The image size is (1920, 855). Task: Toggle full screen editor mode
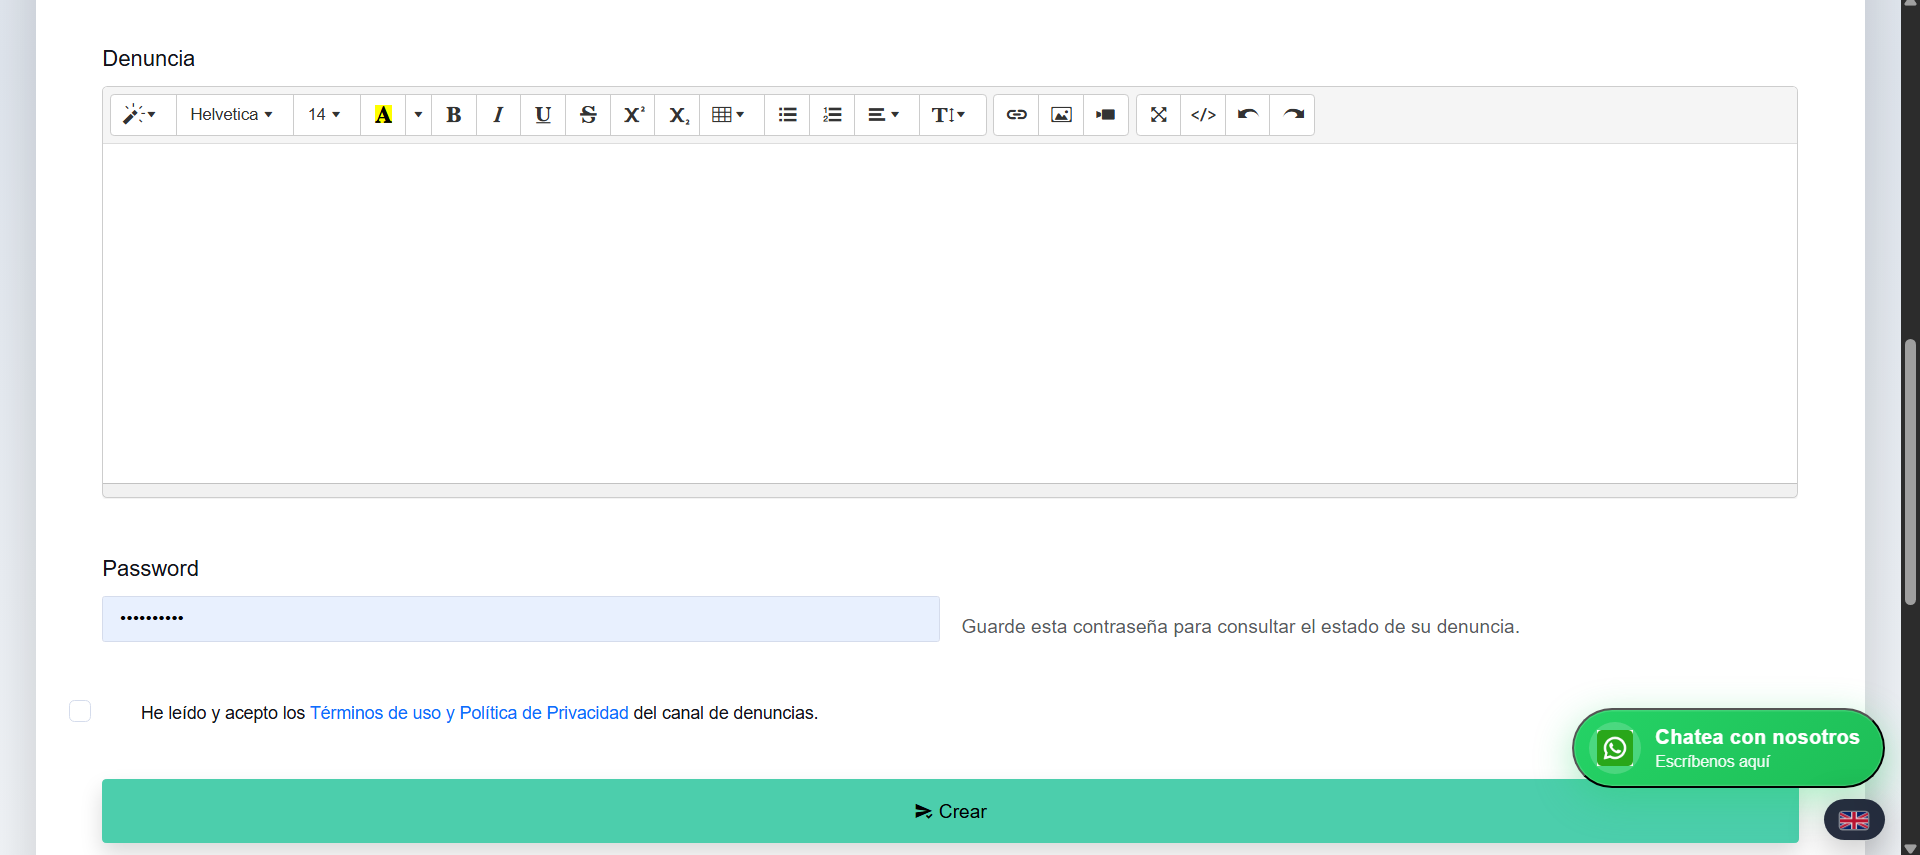1158,115
